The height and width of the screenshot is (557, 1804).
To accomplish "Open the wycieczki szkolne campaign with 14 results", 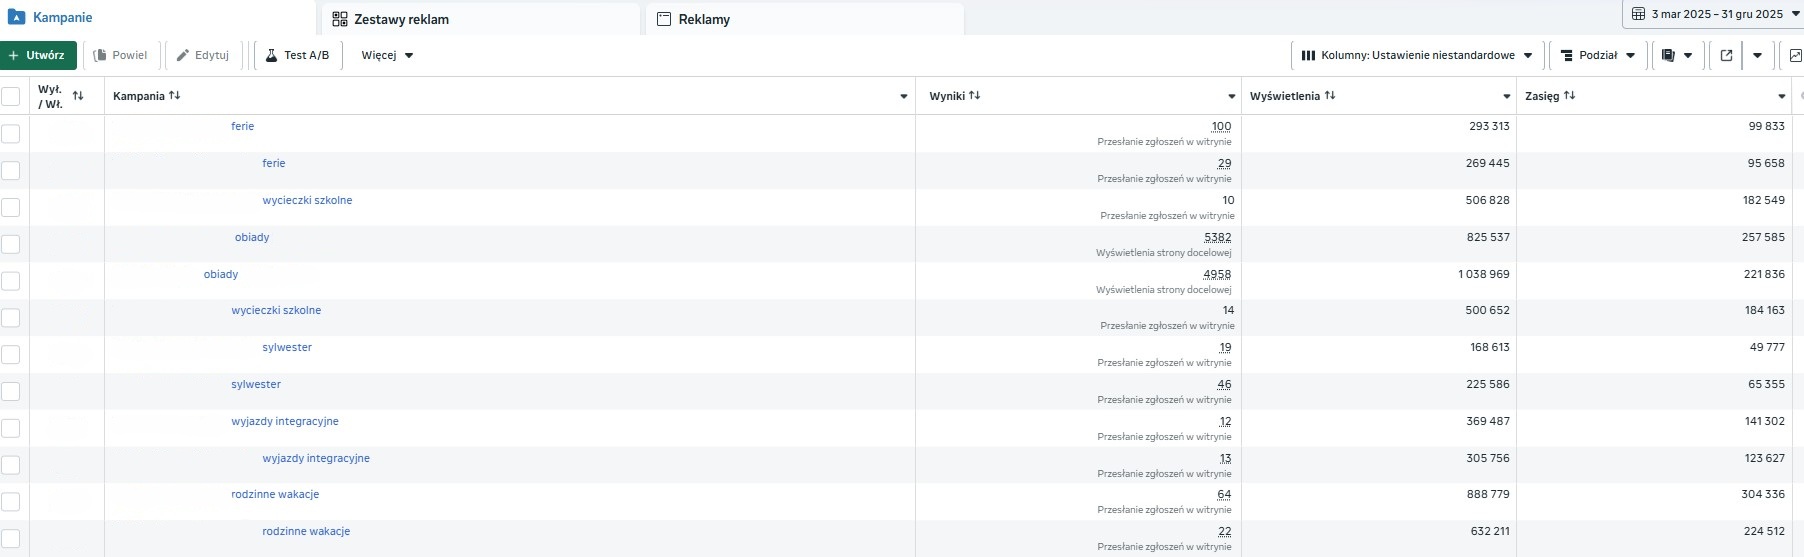I will pos(276,311).
